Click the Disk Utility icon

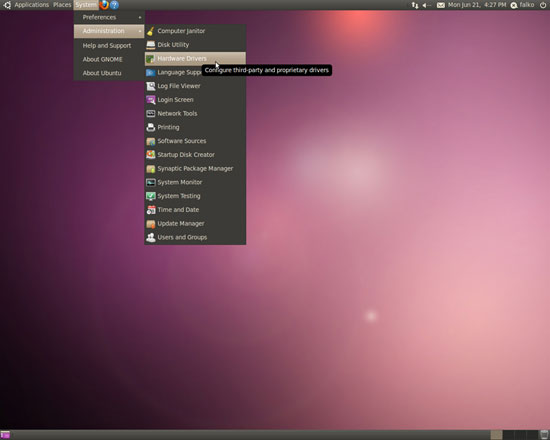tap(151, 45)
